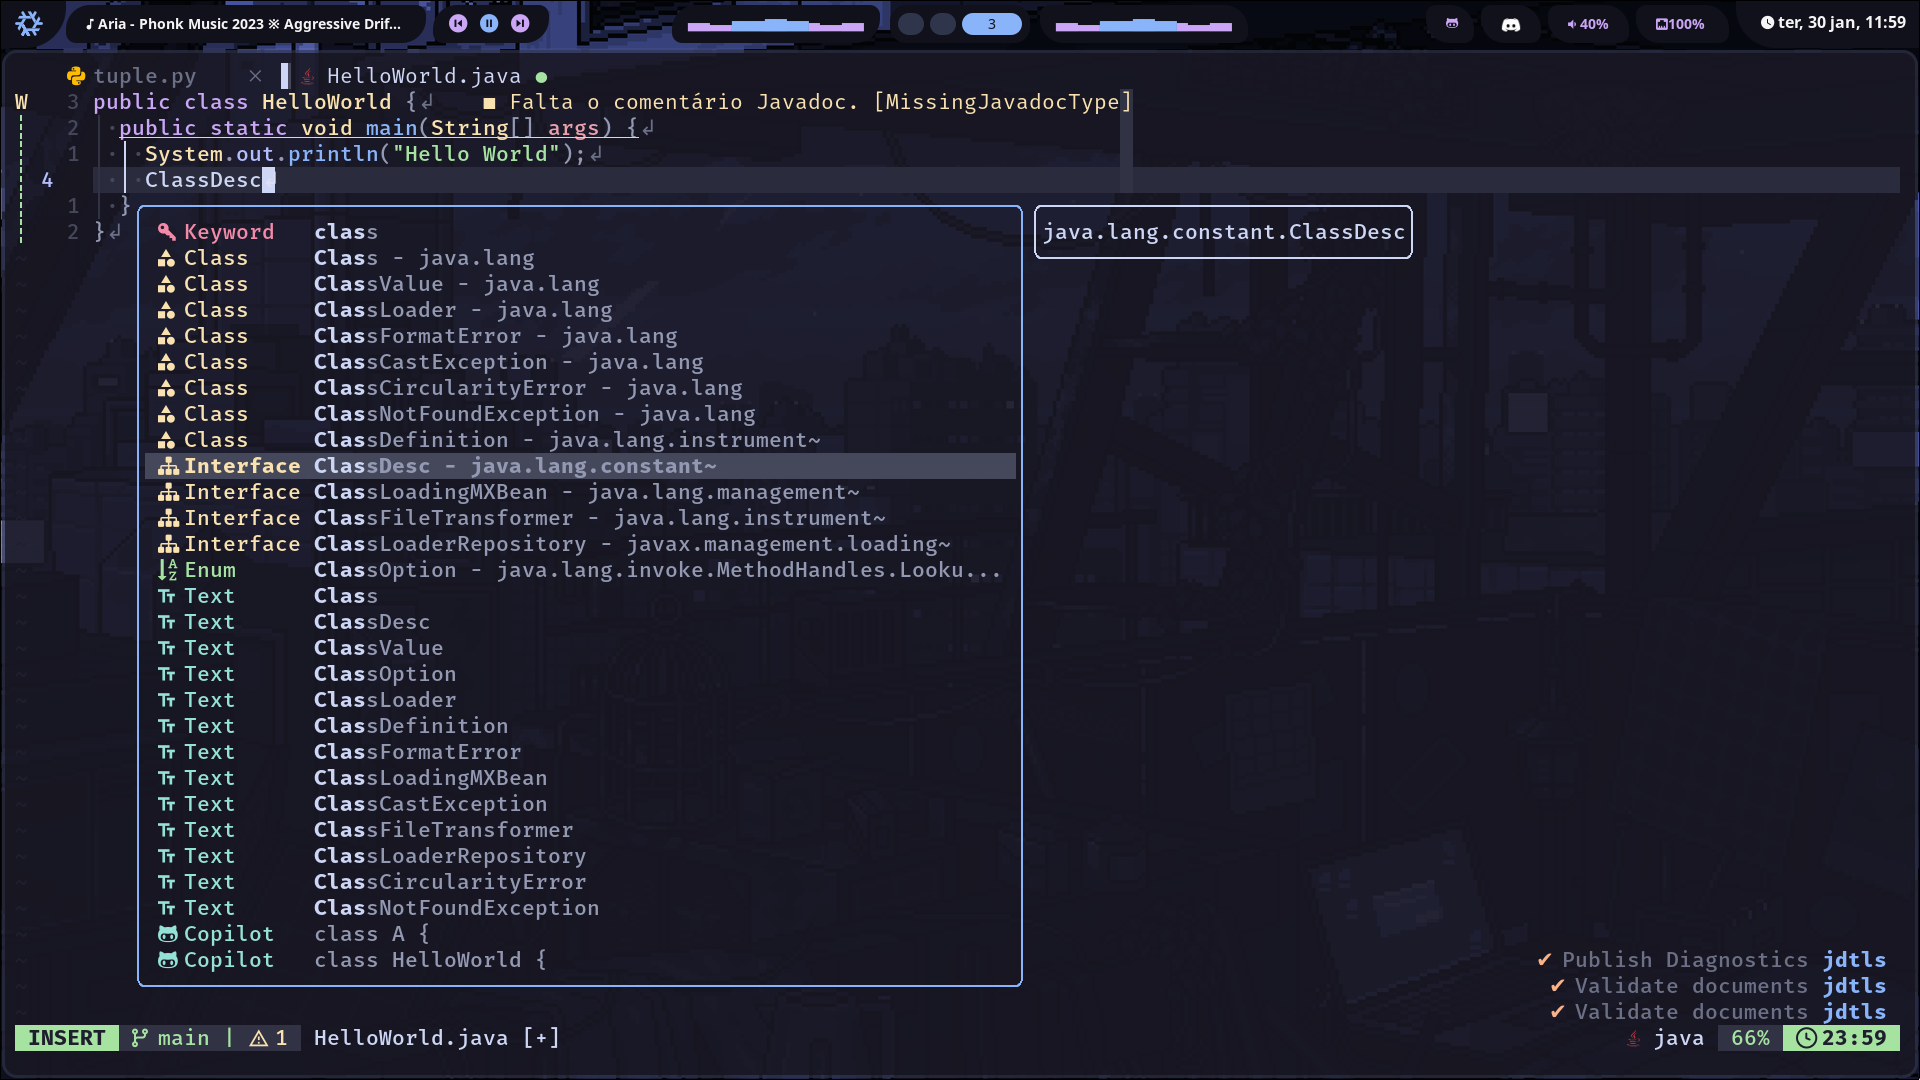Select the HelloWorld.java tab
1920x1080 pixels.
pyautogui.click(x=423, y=76)
